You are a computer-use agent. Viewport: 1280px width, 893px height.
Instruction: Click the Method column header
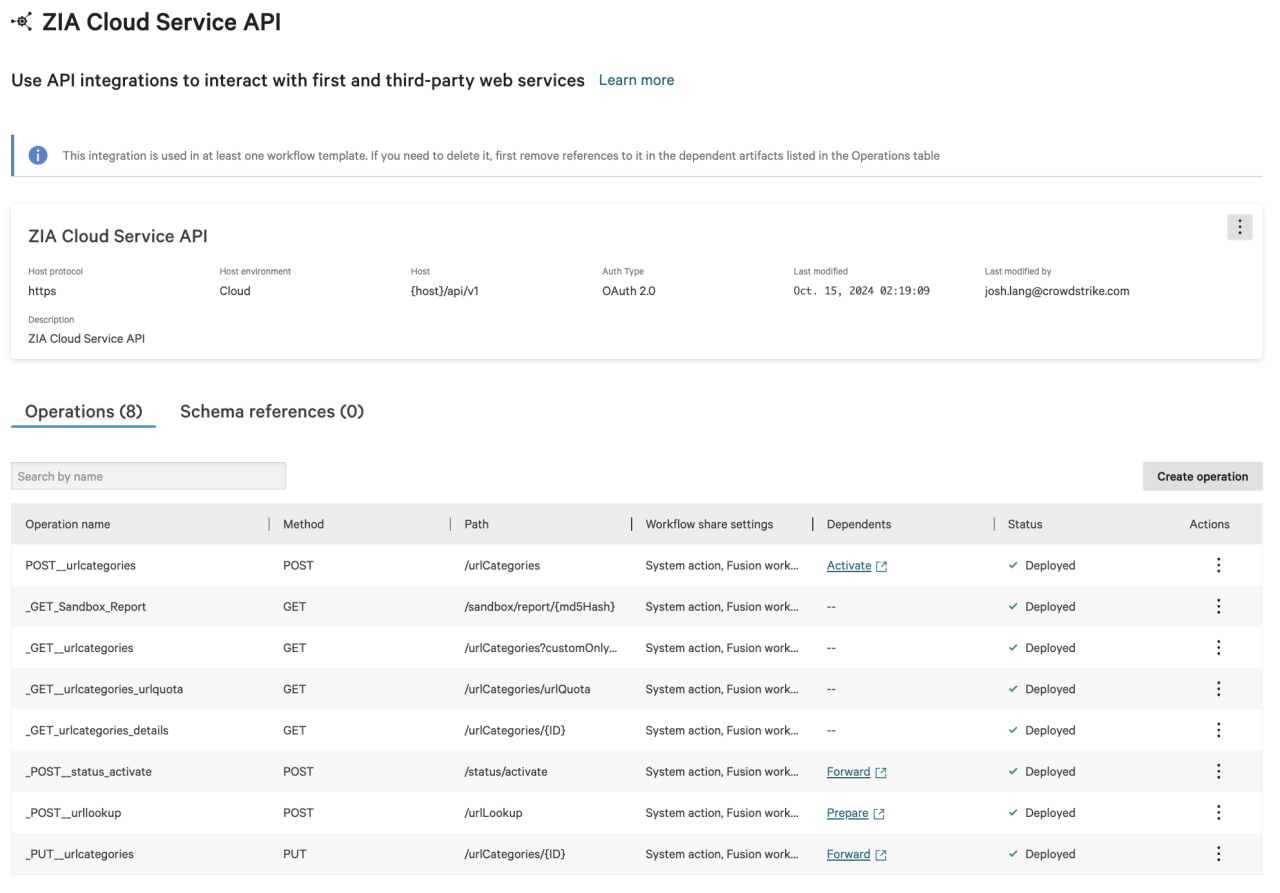click(303, 524)
